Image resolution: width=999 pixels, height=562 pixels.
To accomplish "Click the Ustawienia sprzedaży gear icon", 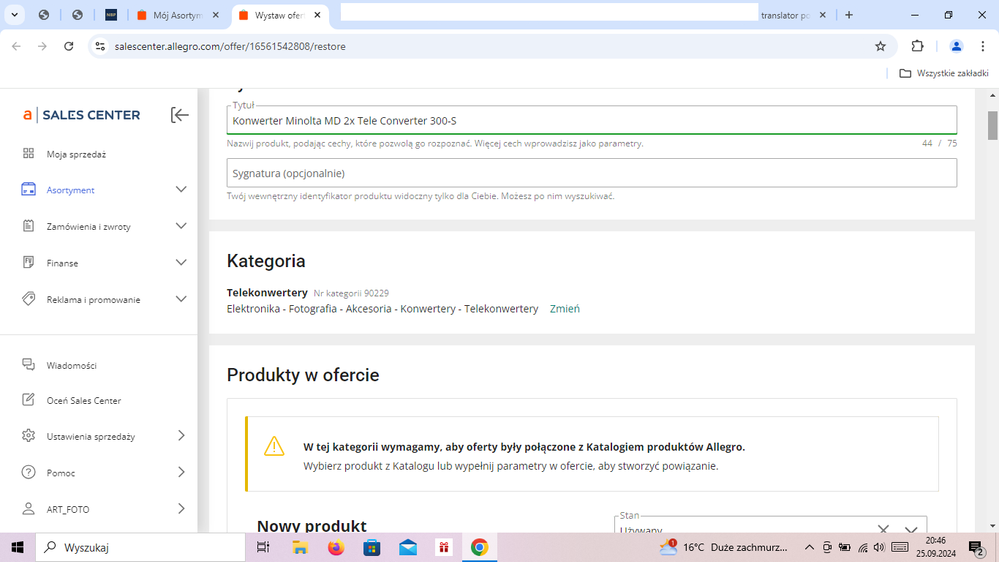I will pos(29,436).
